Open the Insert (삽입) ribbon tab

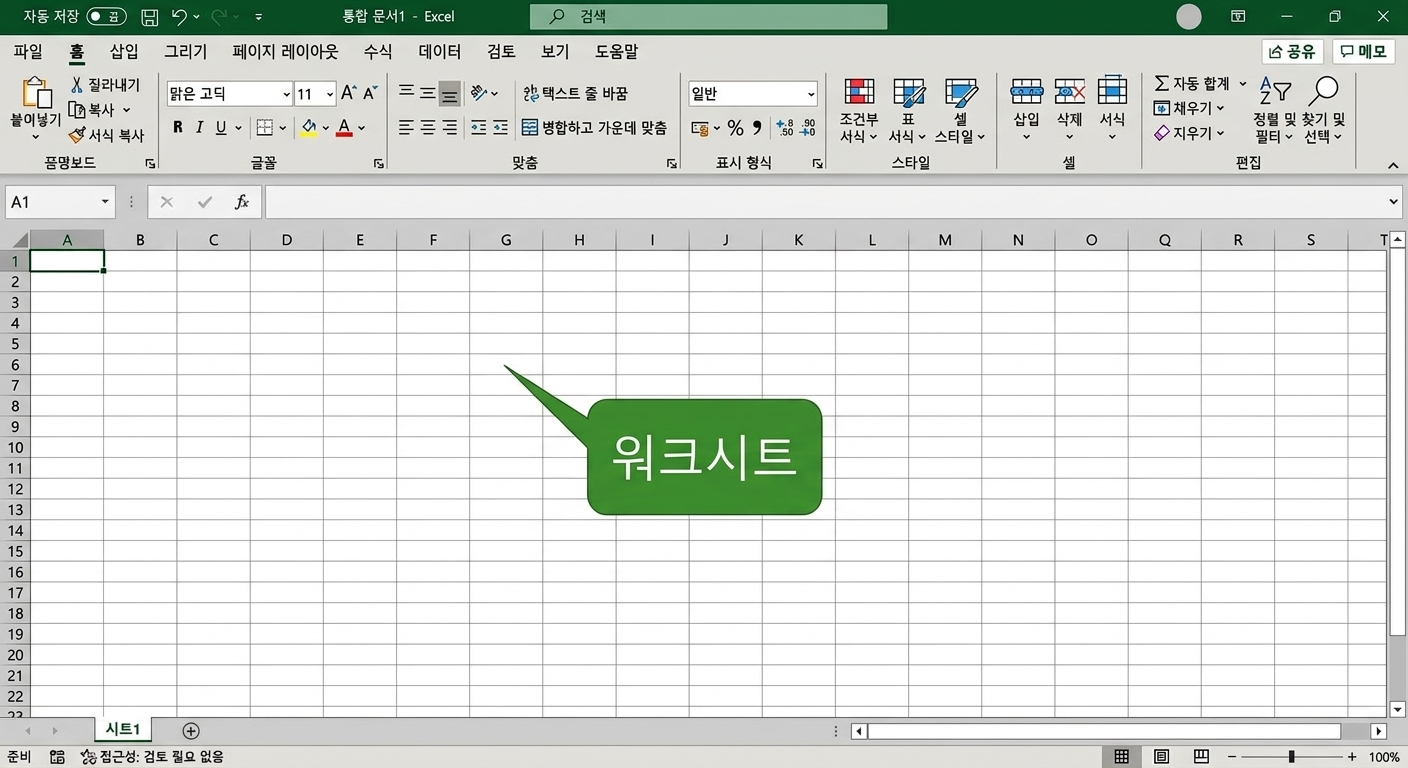[124, 52]
